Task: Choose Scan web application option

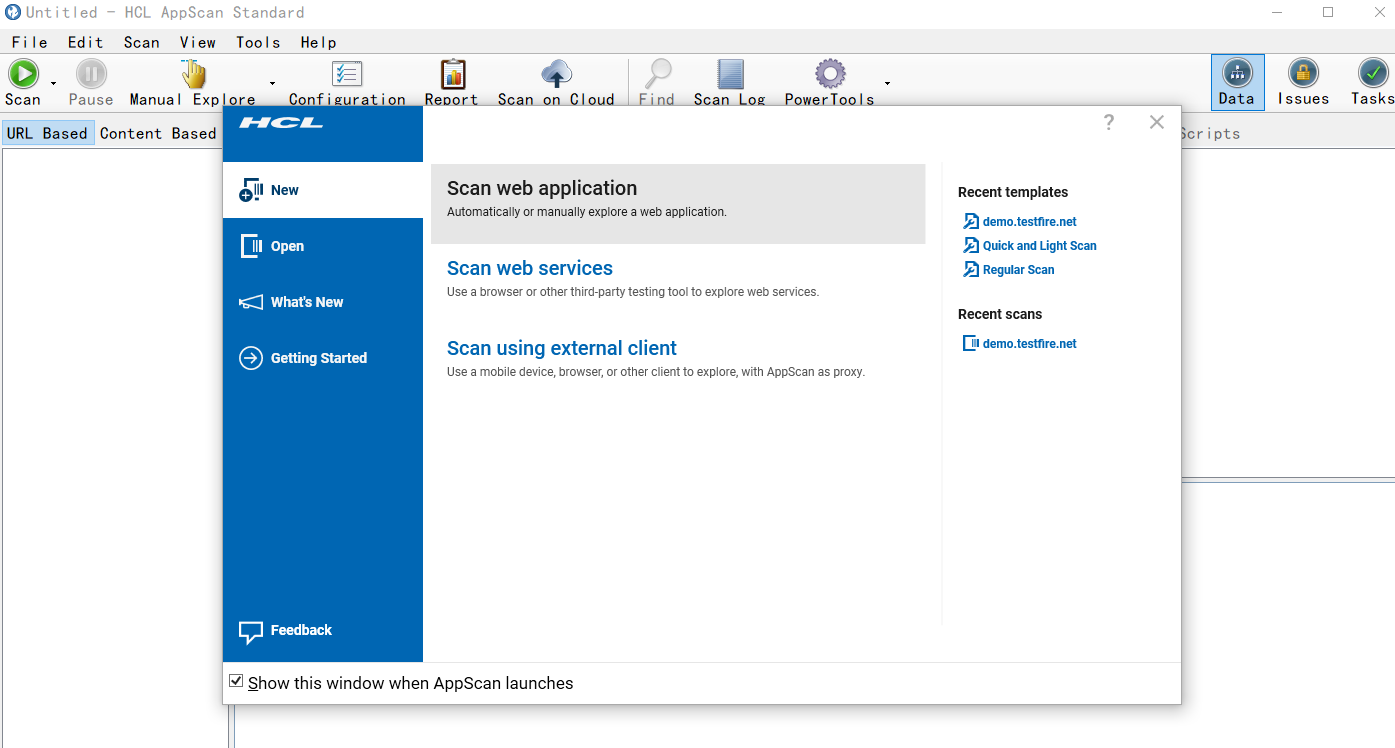Action: (678, 204)
